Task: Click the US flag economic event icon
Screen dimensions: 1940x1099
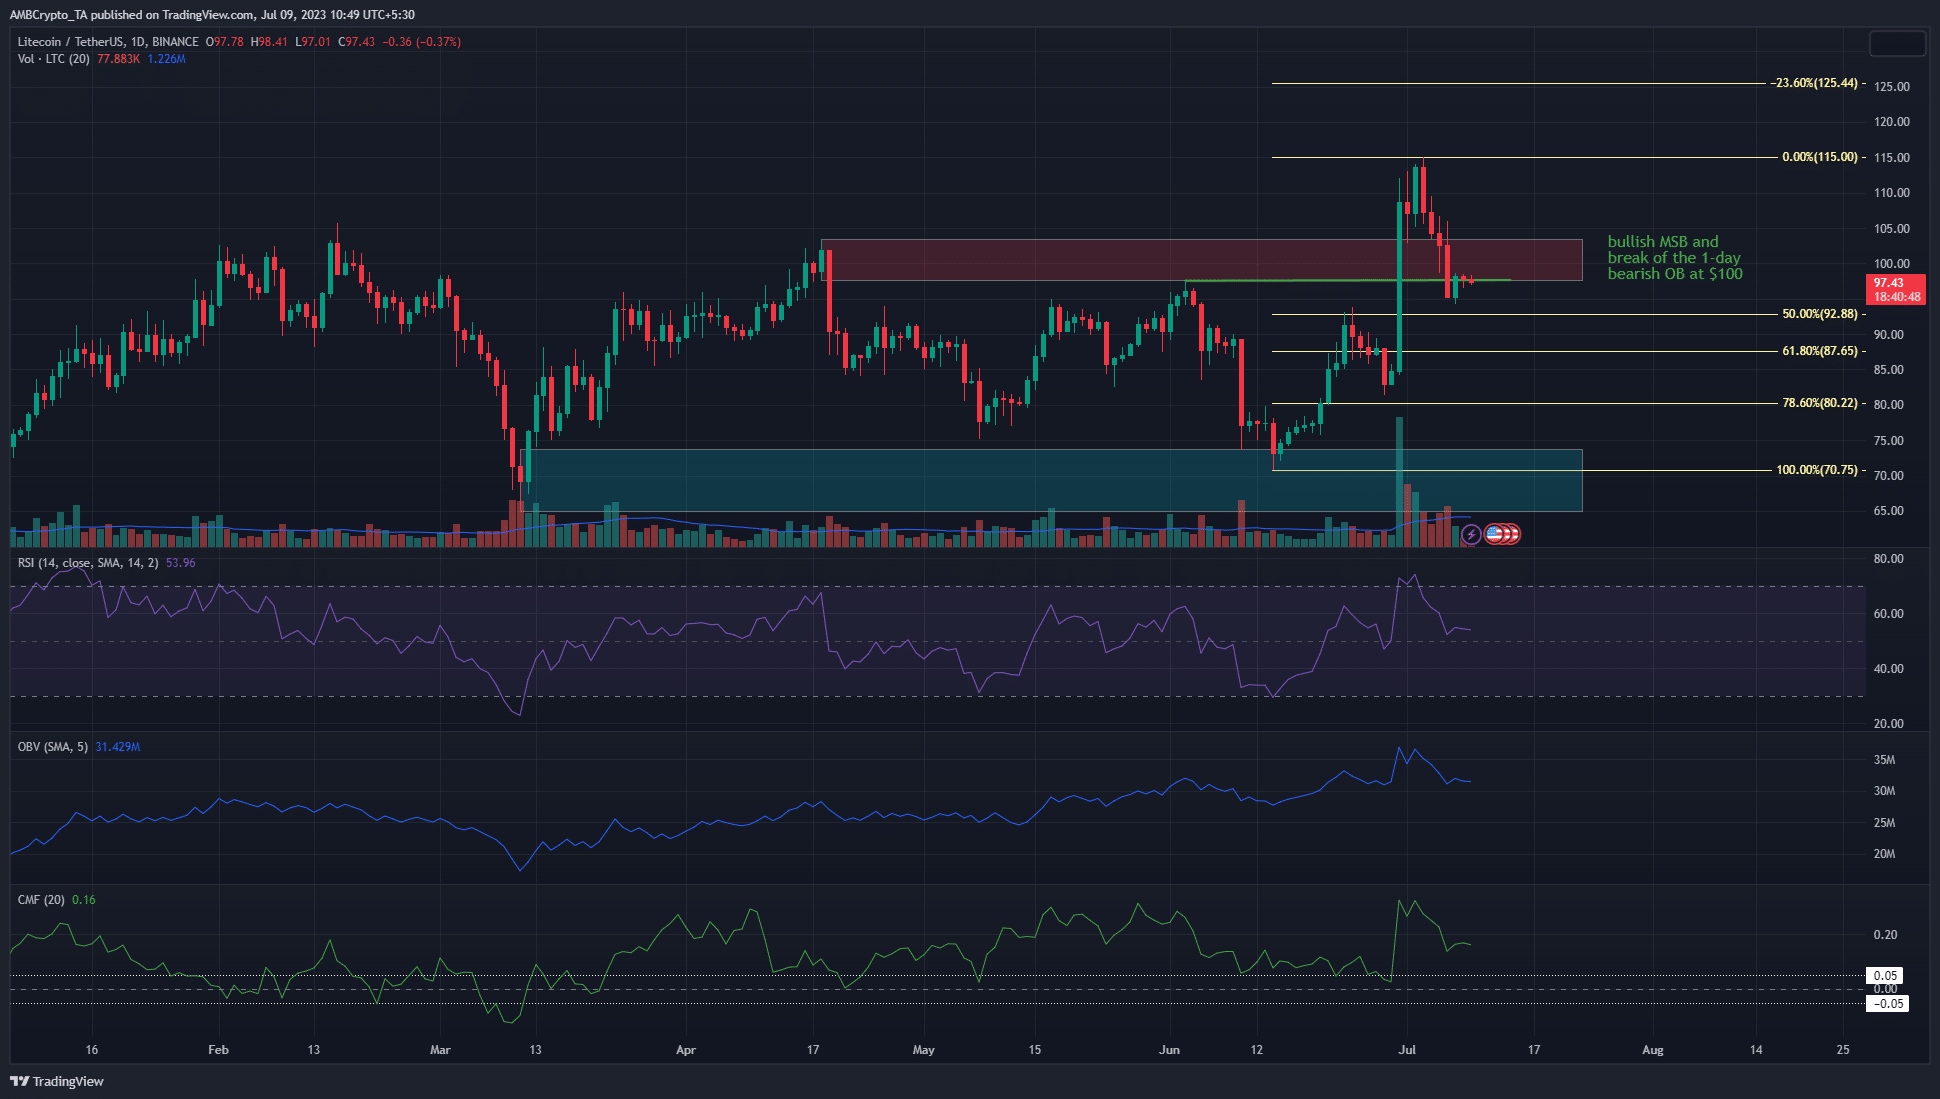Action: click(1495, 534)
